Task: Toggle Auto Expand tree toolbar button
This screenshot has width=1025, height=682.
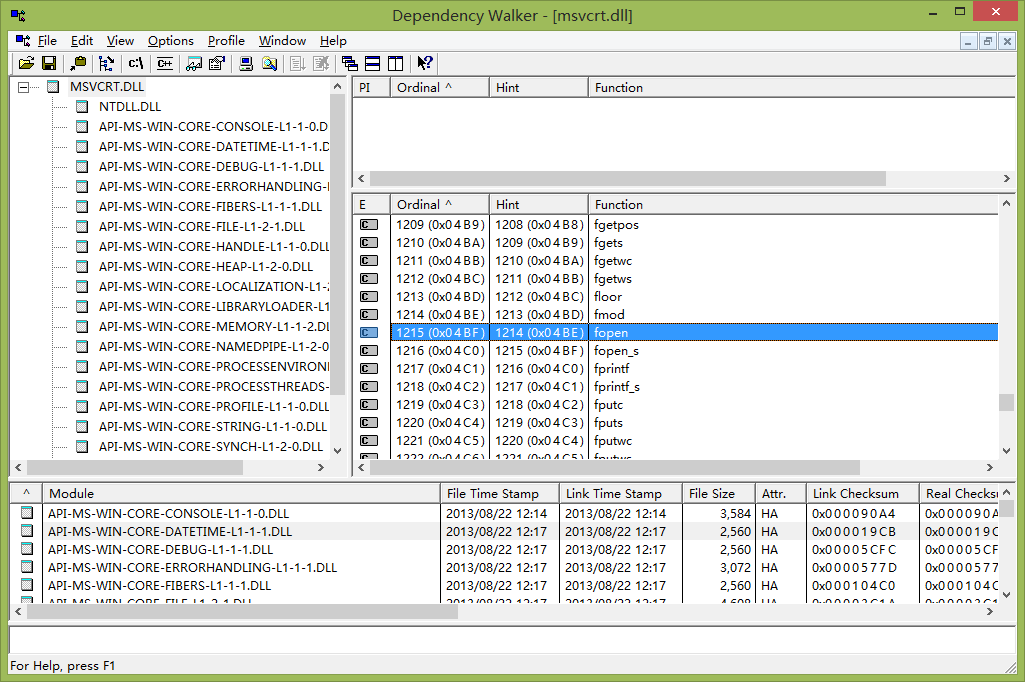Action: (107, 63)
